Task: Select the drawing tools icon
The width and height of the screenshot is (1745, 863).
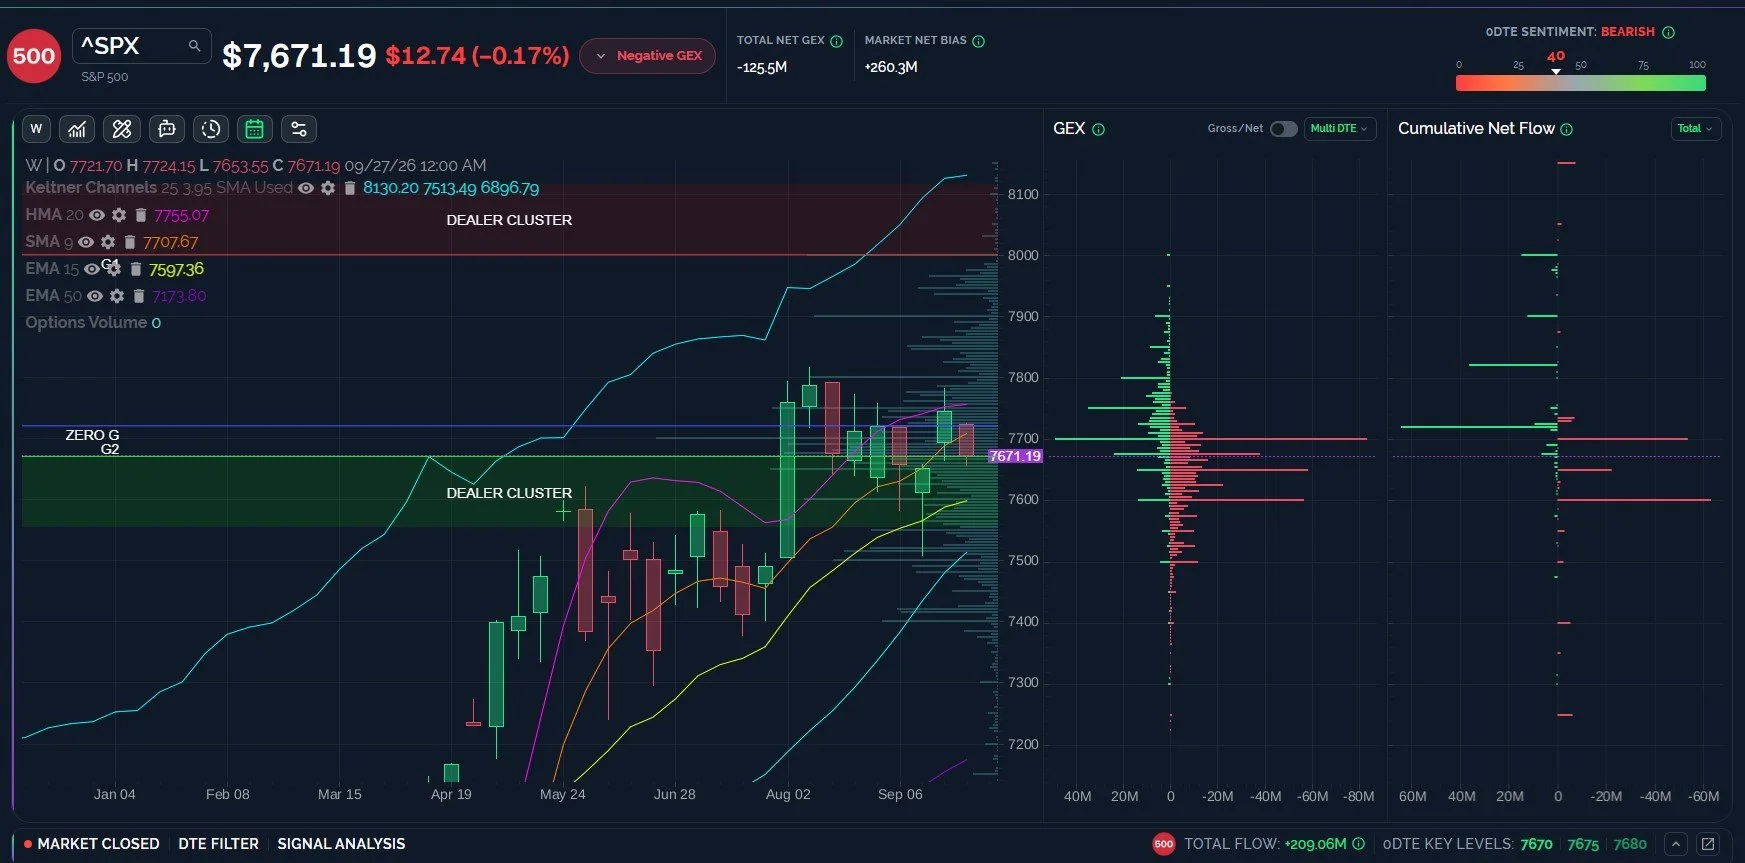Action: pos(122,129)
